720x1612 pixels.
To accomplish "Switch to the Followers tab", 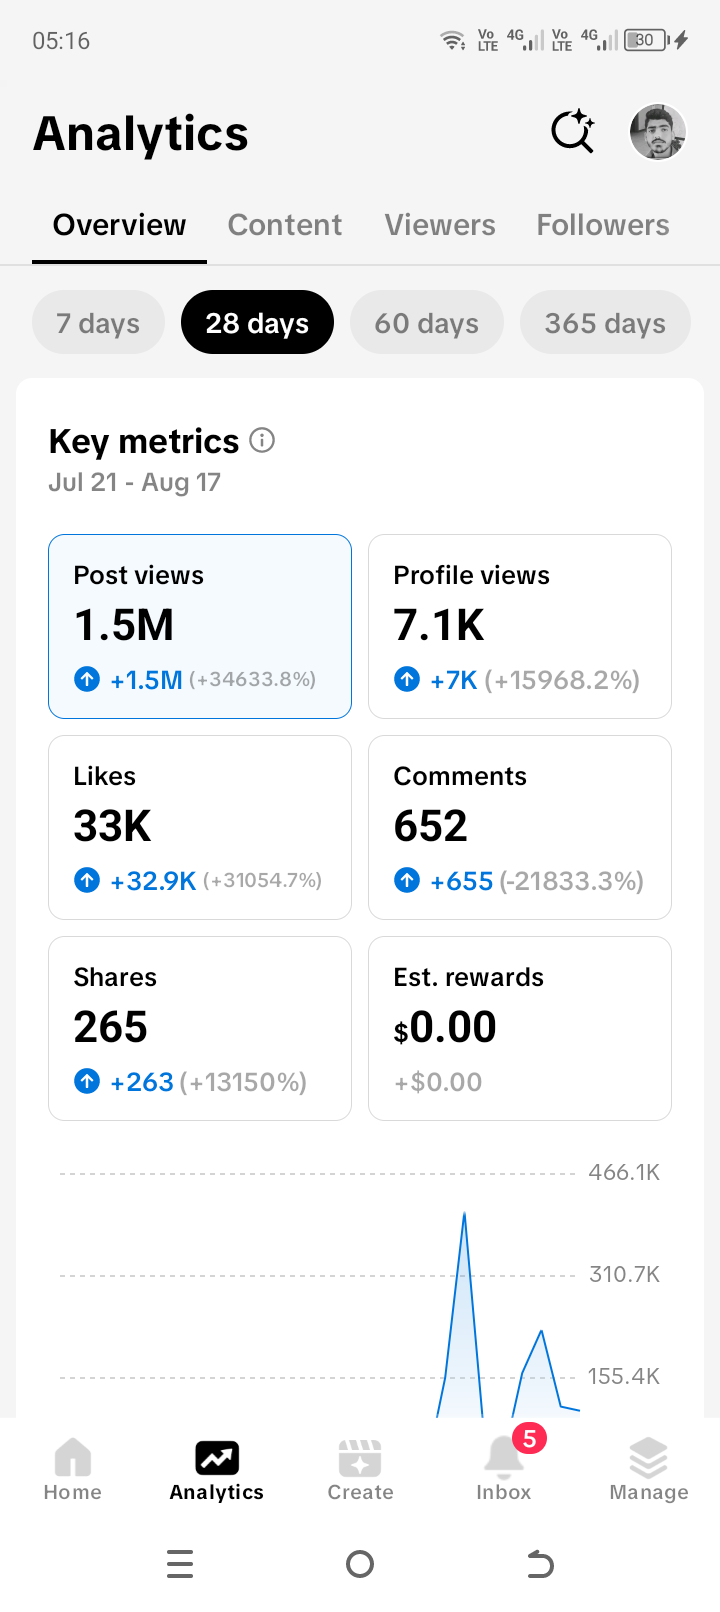I will pos(603,225).
